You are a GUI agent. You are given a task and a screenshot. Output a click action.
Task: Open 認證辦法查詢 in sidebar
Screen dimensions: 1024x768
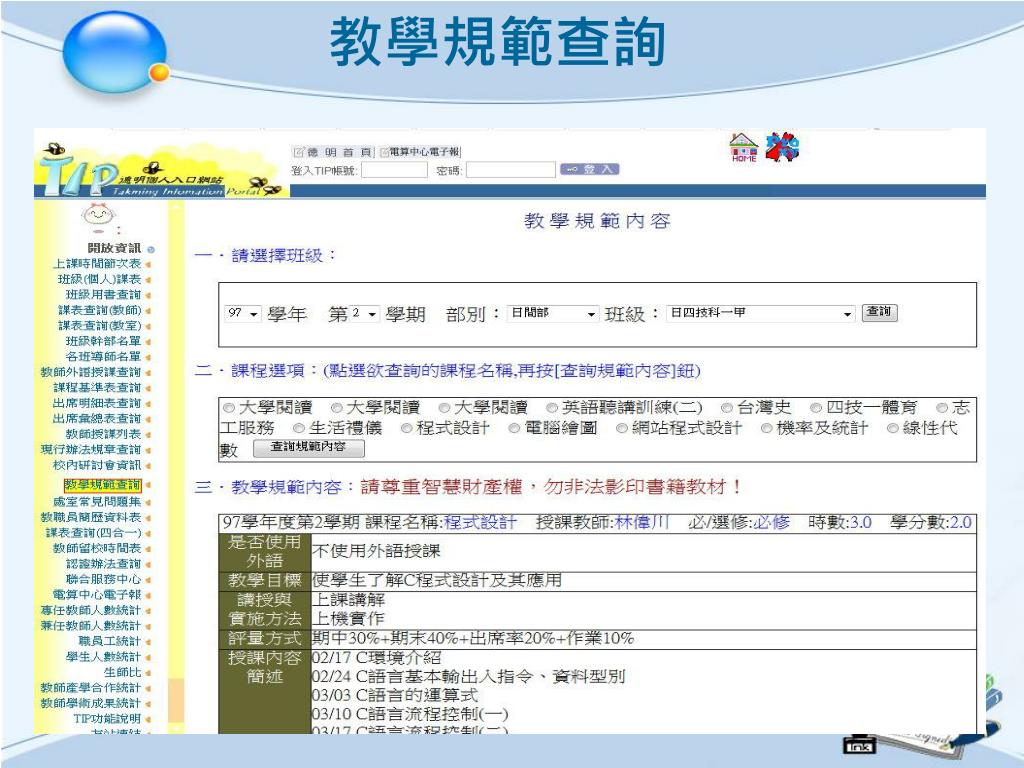click(x=103, y=564)
